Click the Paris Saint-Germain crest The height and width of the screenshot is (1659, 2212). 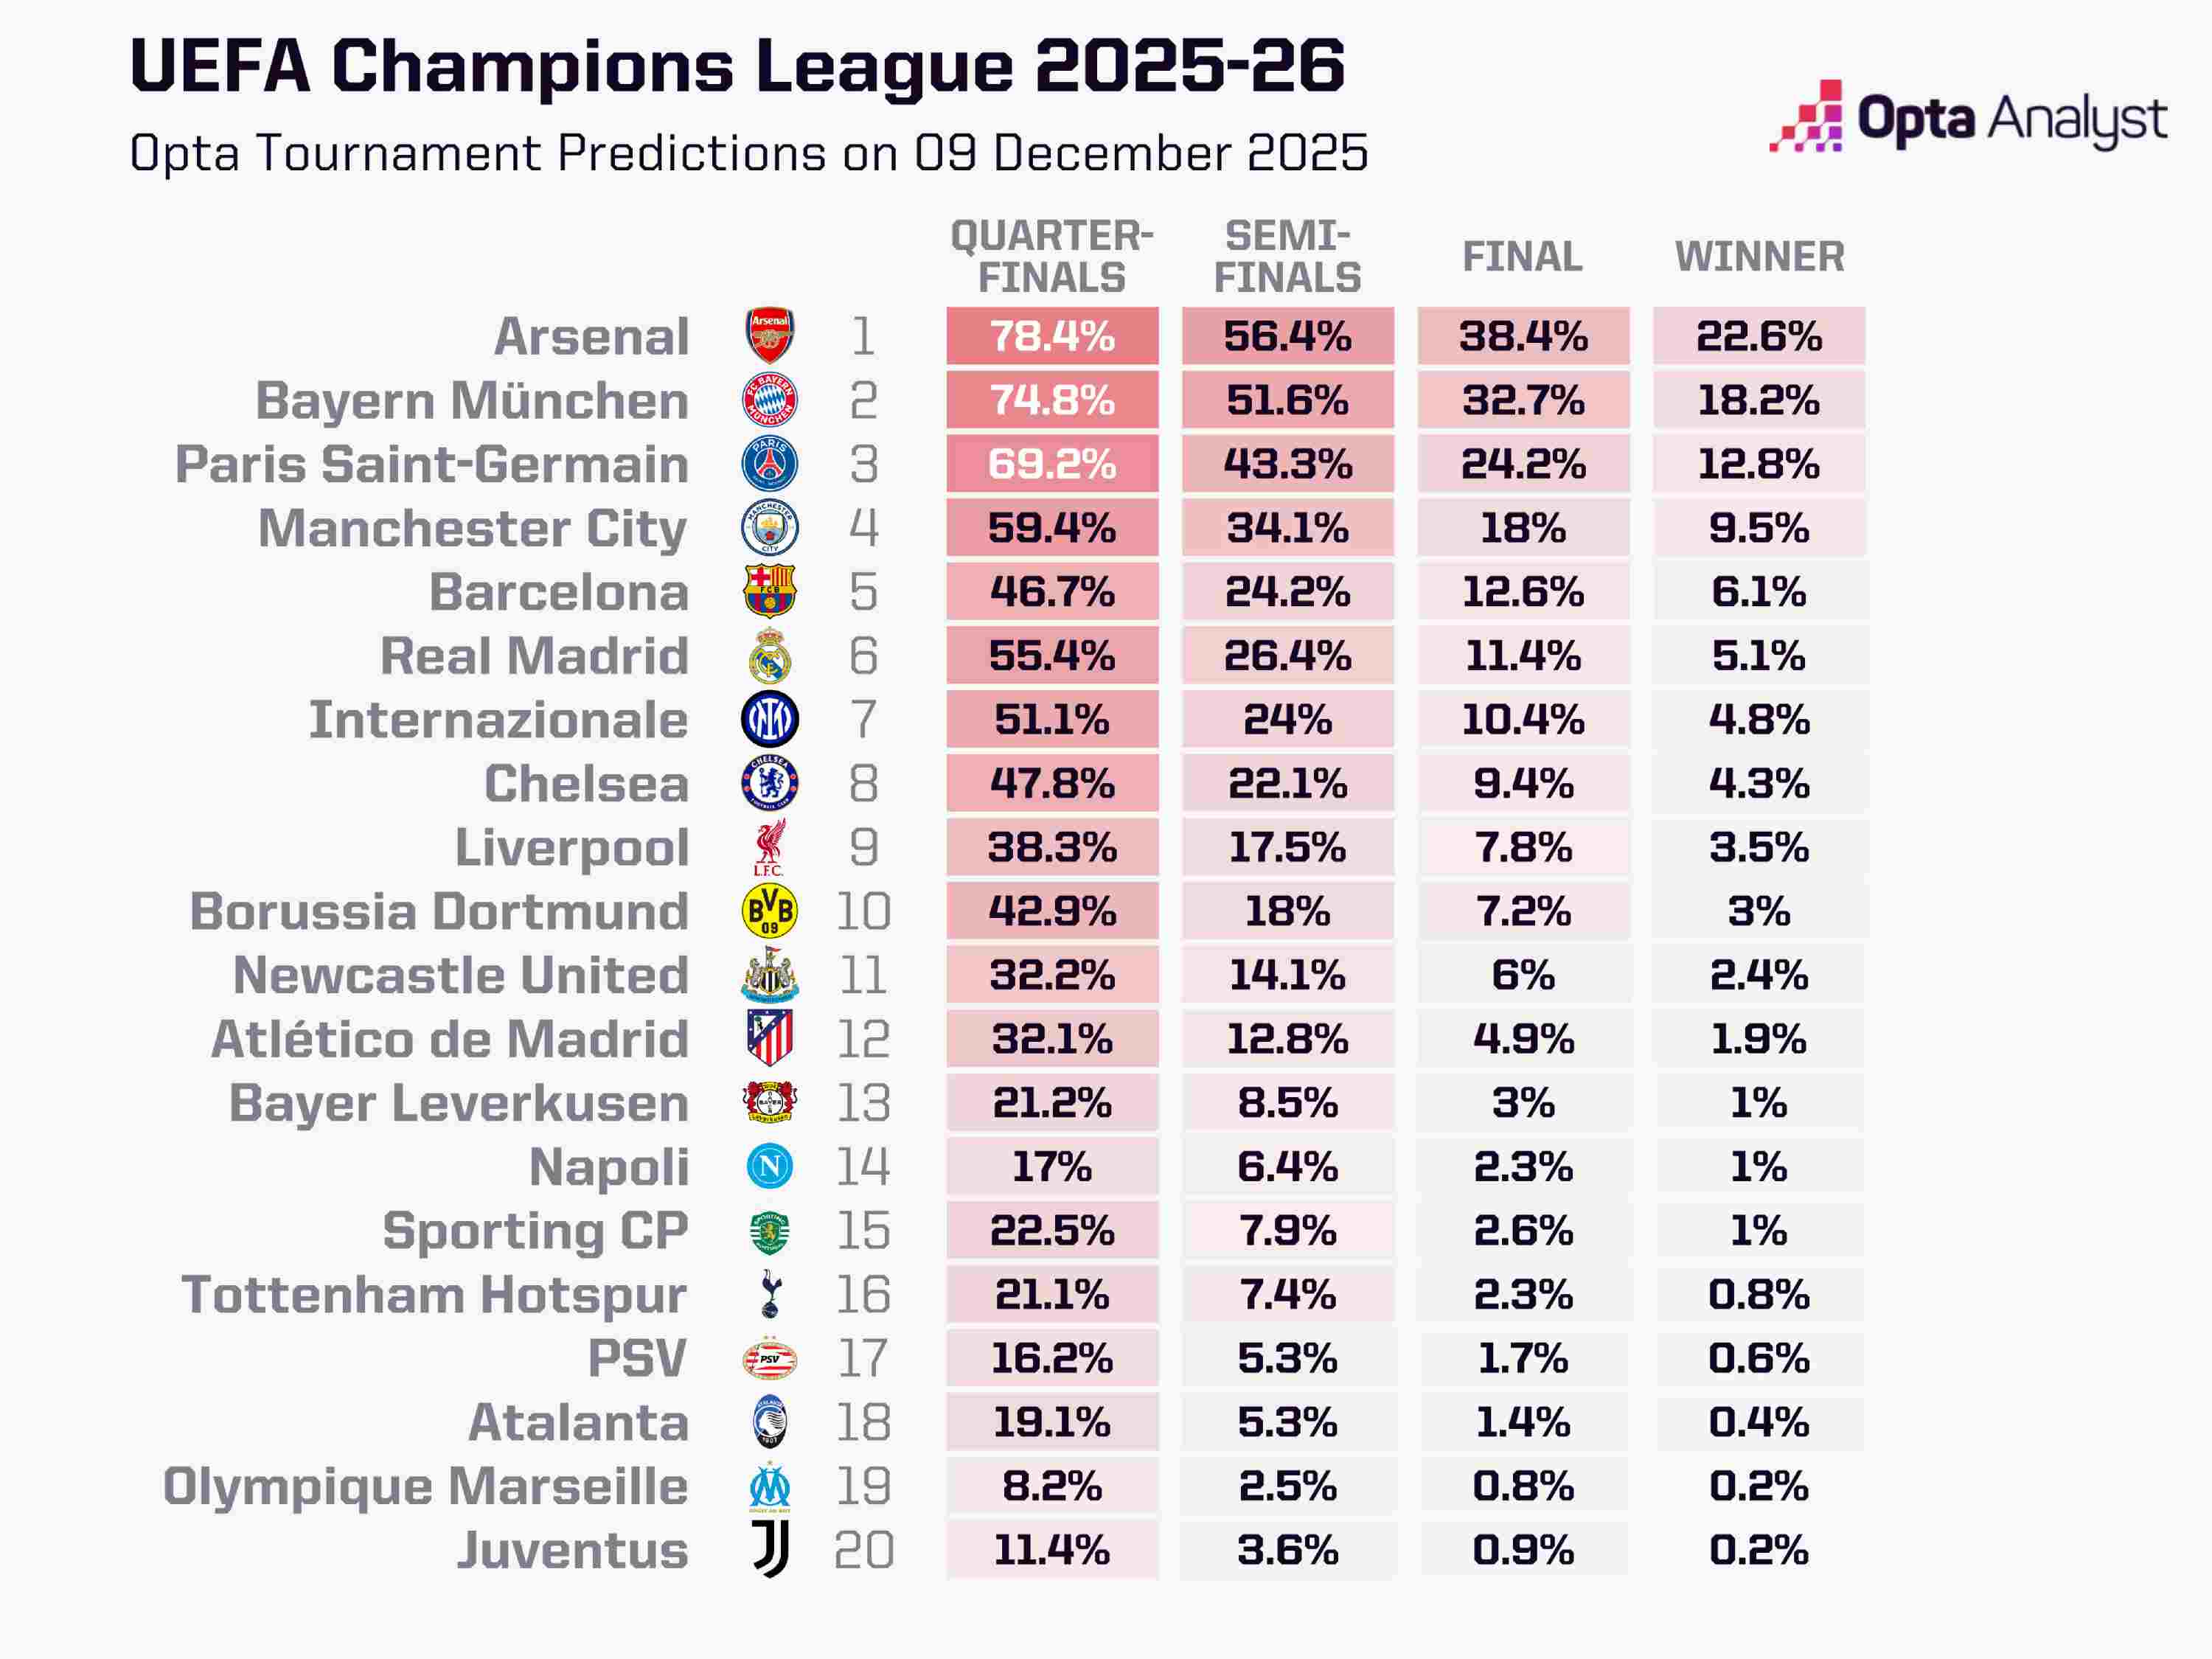[769, 464]
